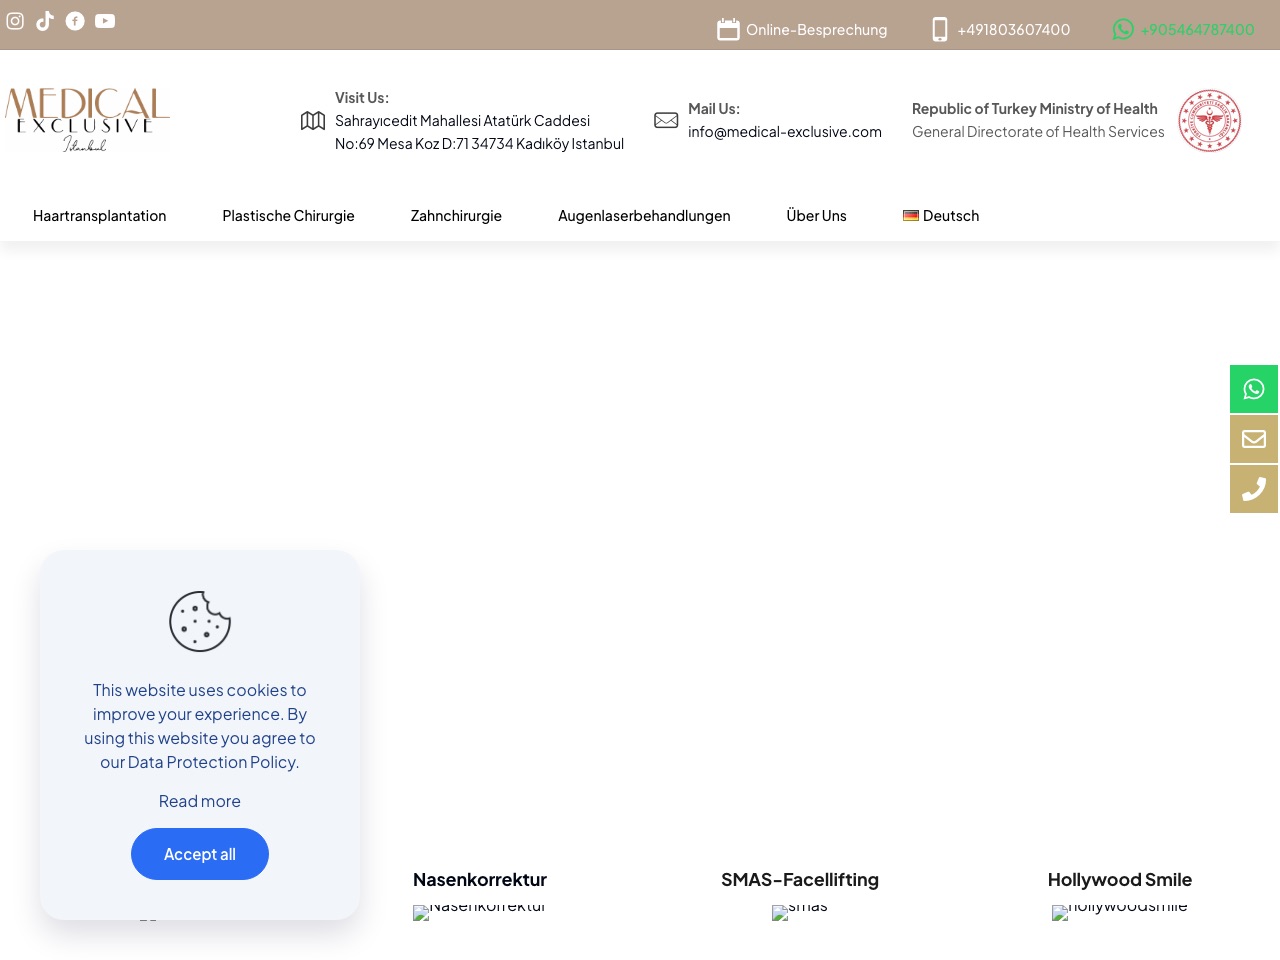
Task: Open the Facebook page icon
Action: click(75, 21)
